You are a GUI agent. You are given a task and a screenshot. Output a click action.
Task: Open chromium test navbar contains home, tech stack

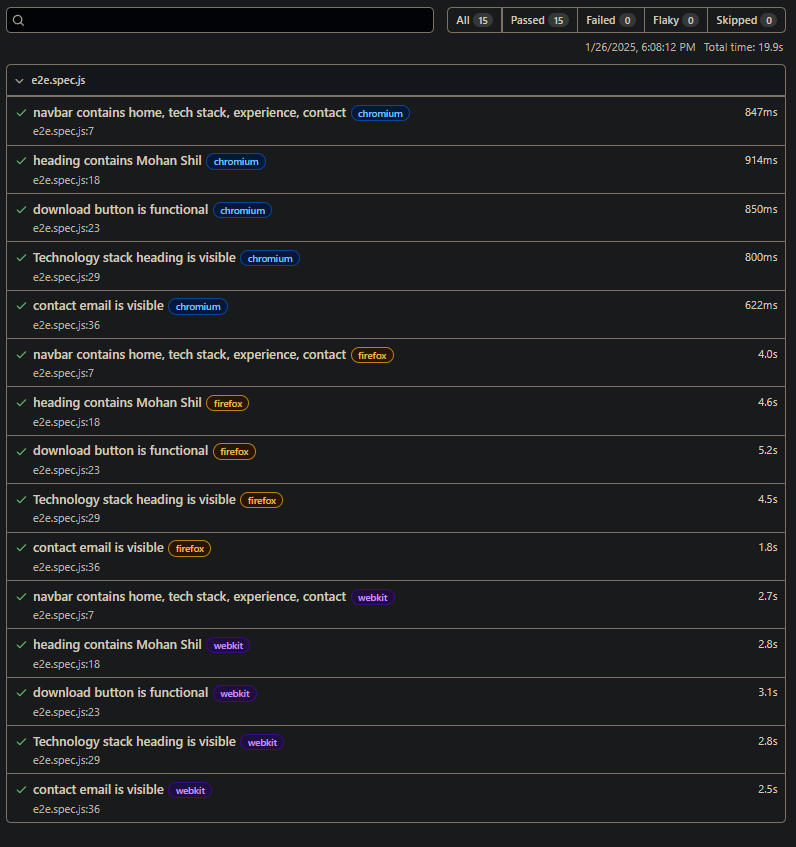pyautogui.click(x=190, y=113)
